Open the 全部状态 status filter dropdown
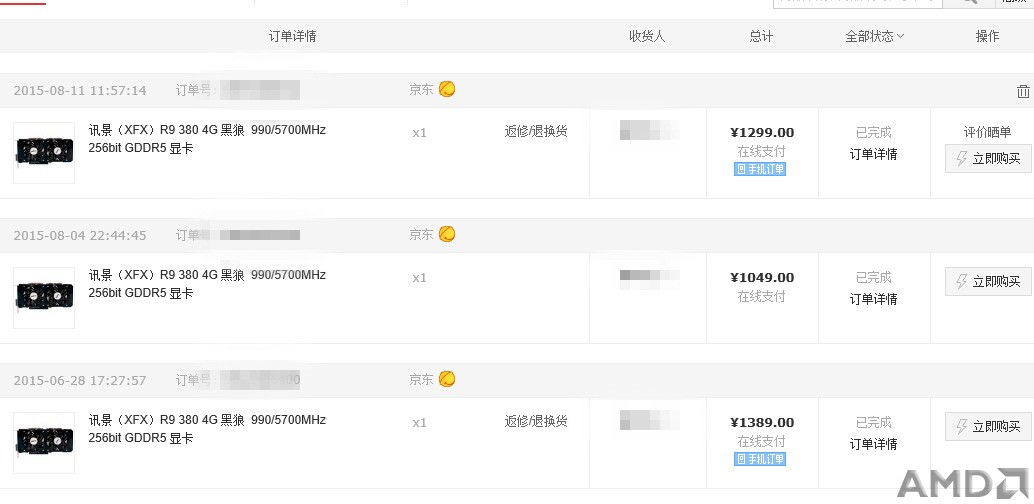 pos(874,36)
